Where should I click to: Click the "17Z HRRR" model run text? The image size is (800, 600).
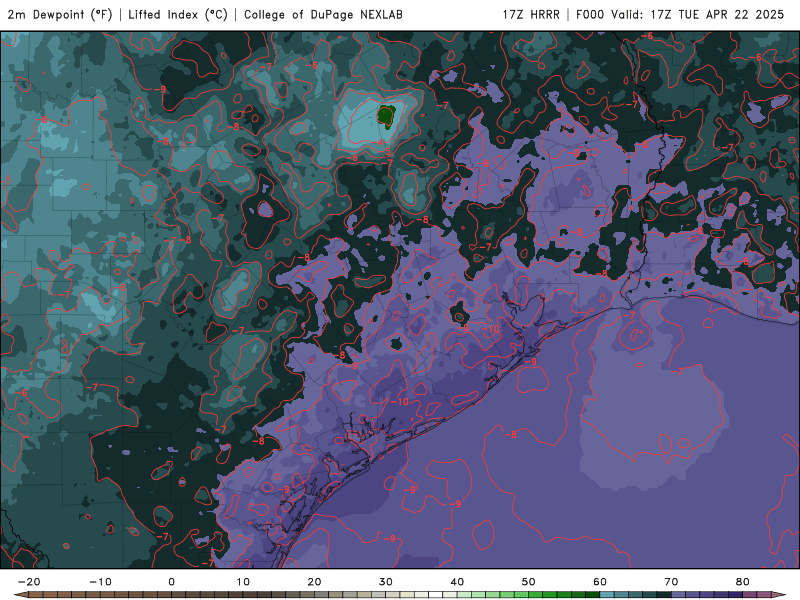531,15
